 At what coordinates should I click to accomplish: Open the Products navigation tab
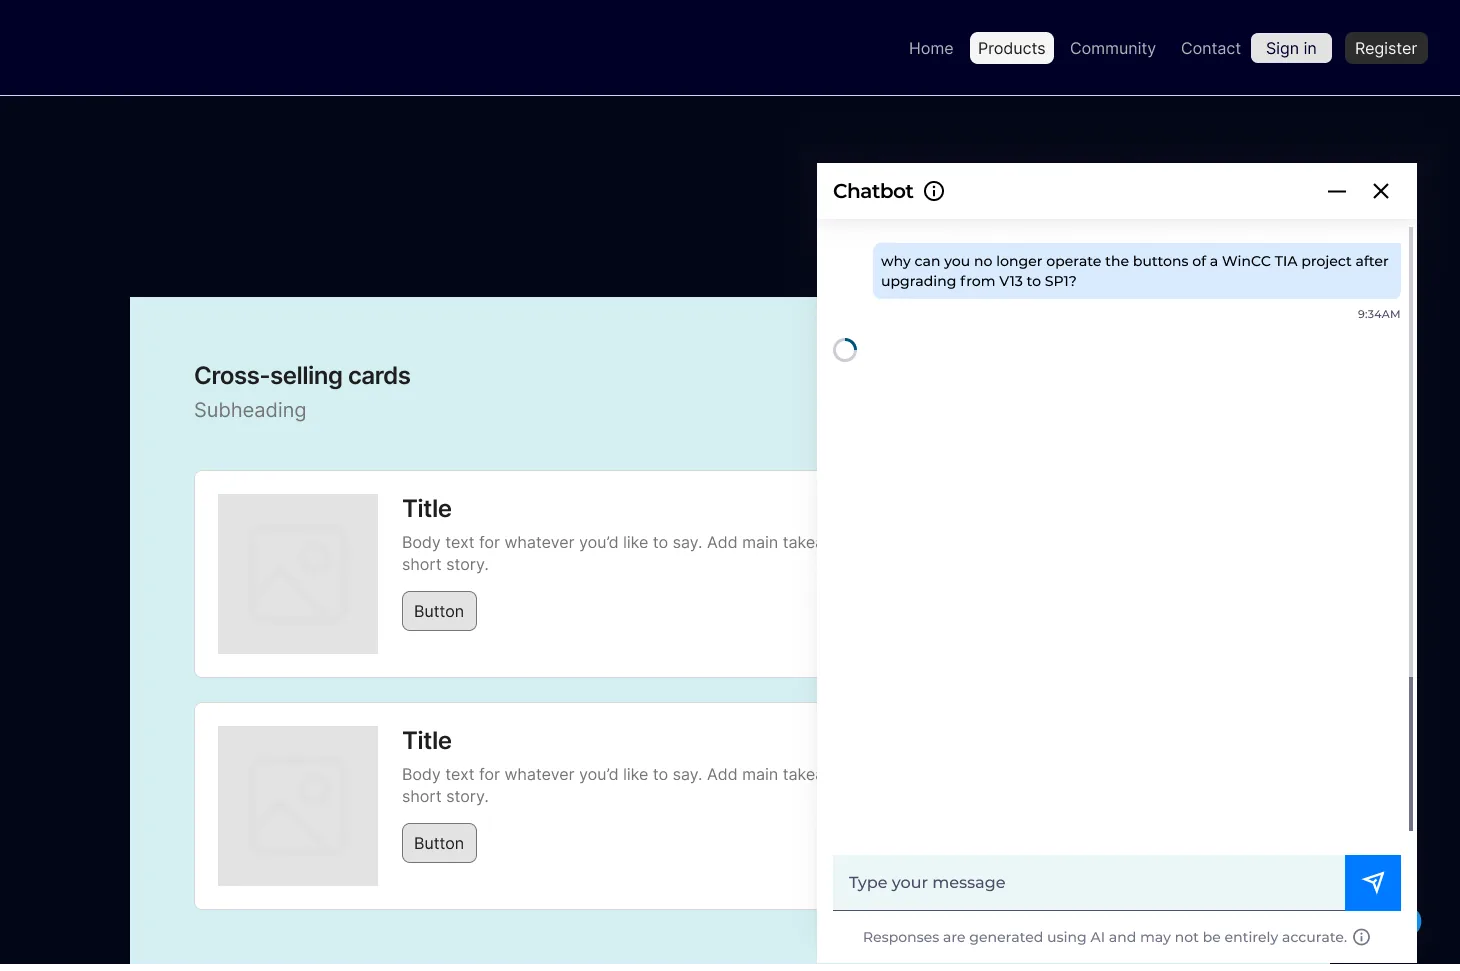point(1012,48)
